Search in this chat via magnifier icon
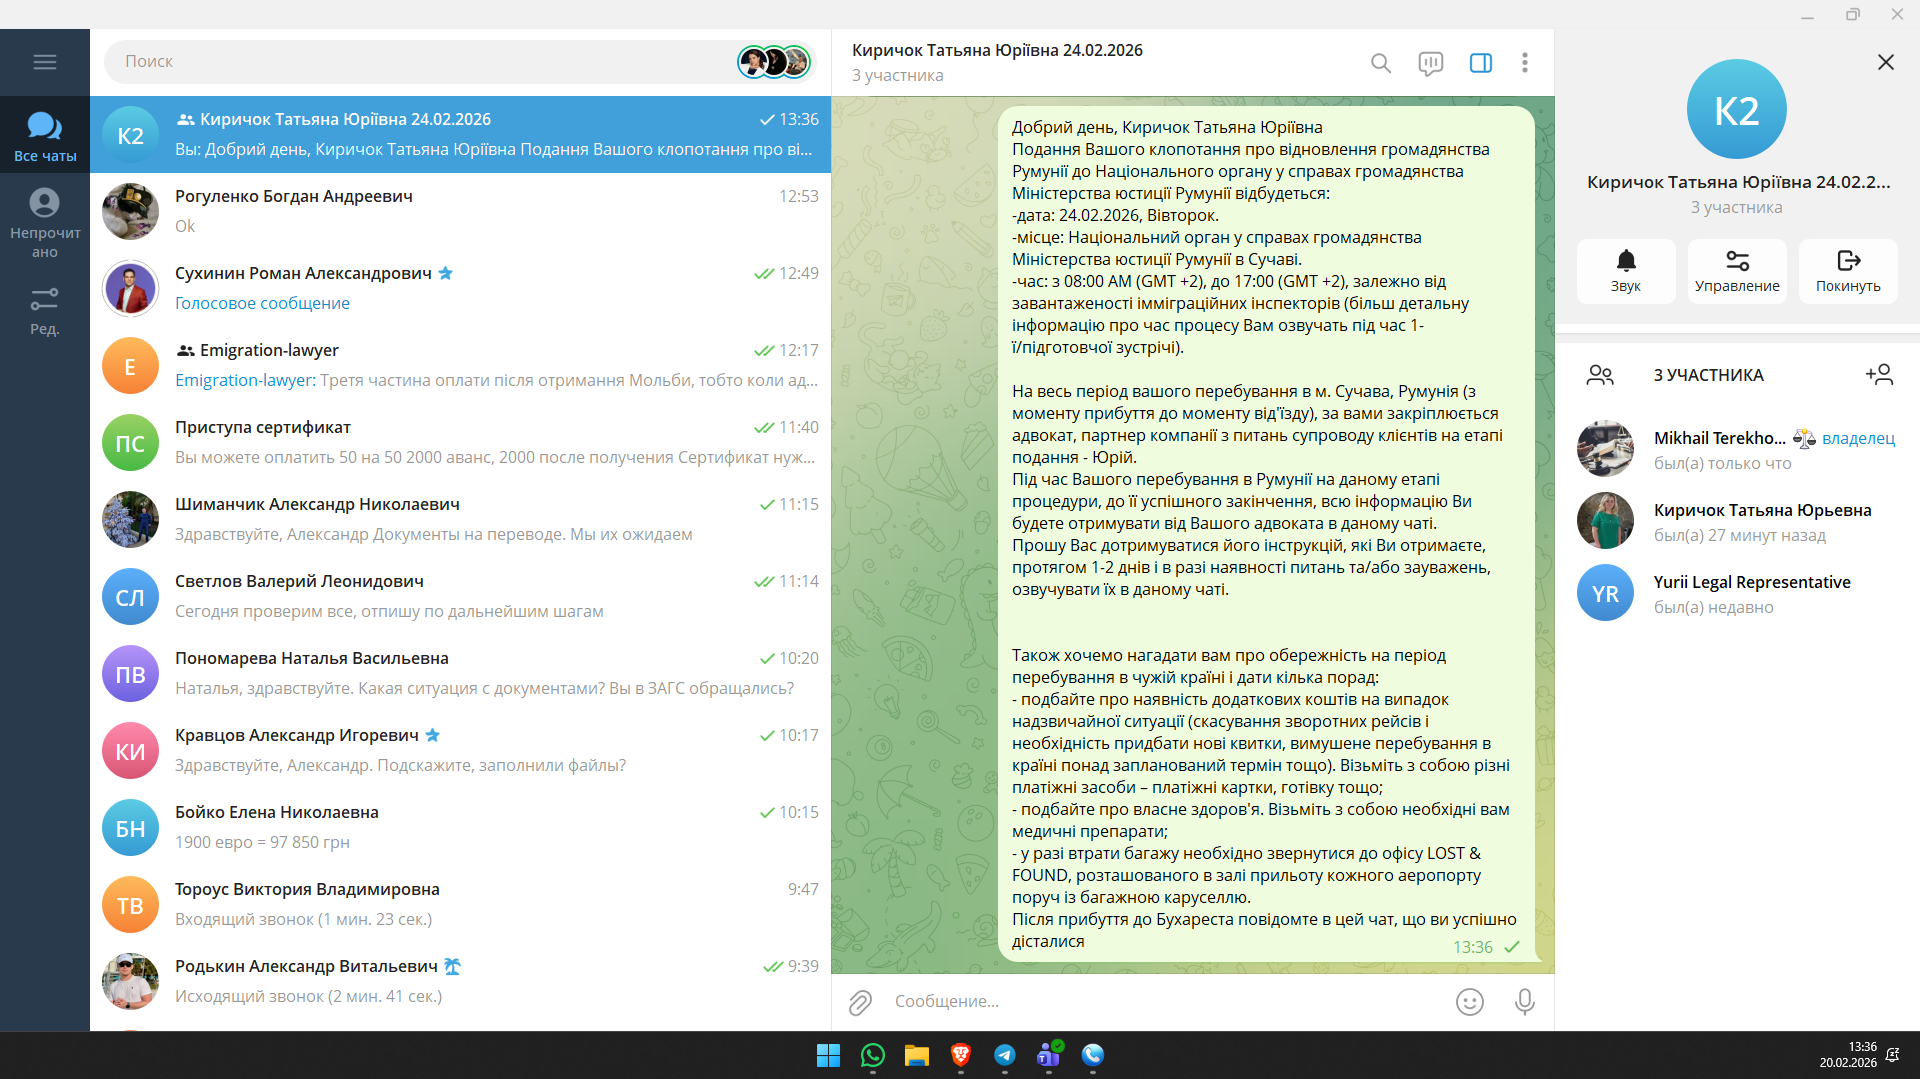The height and width of the screenshot is (1079, 1920). 1381,63
